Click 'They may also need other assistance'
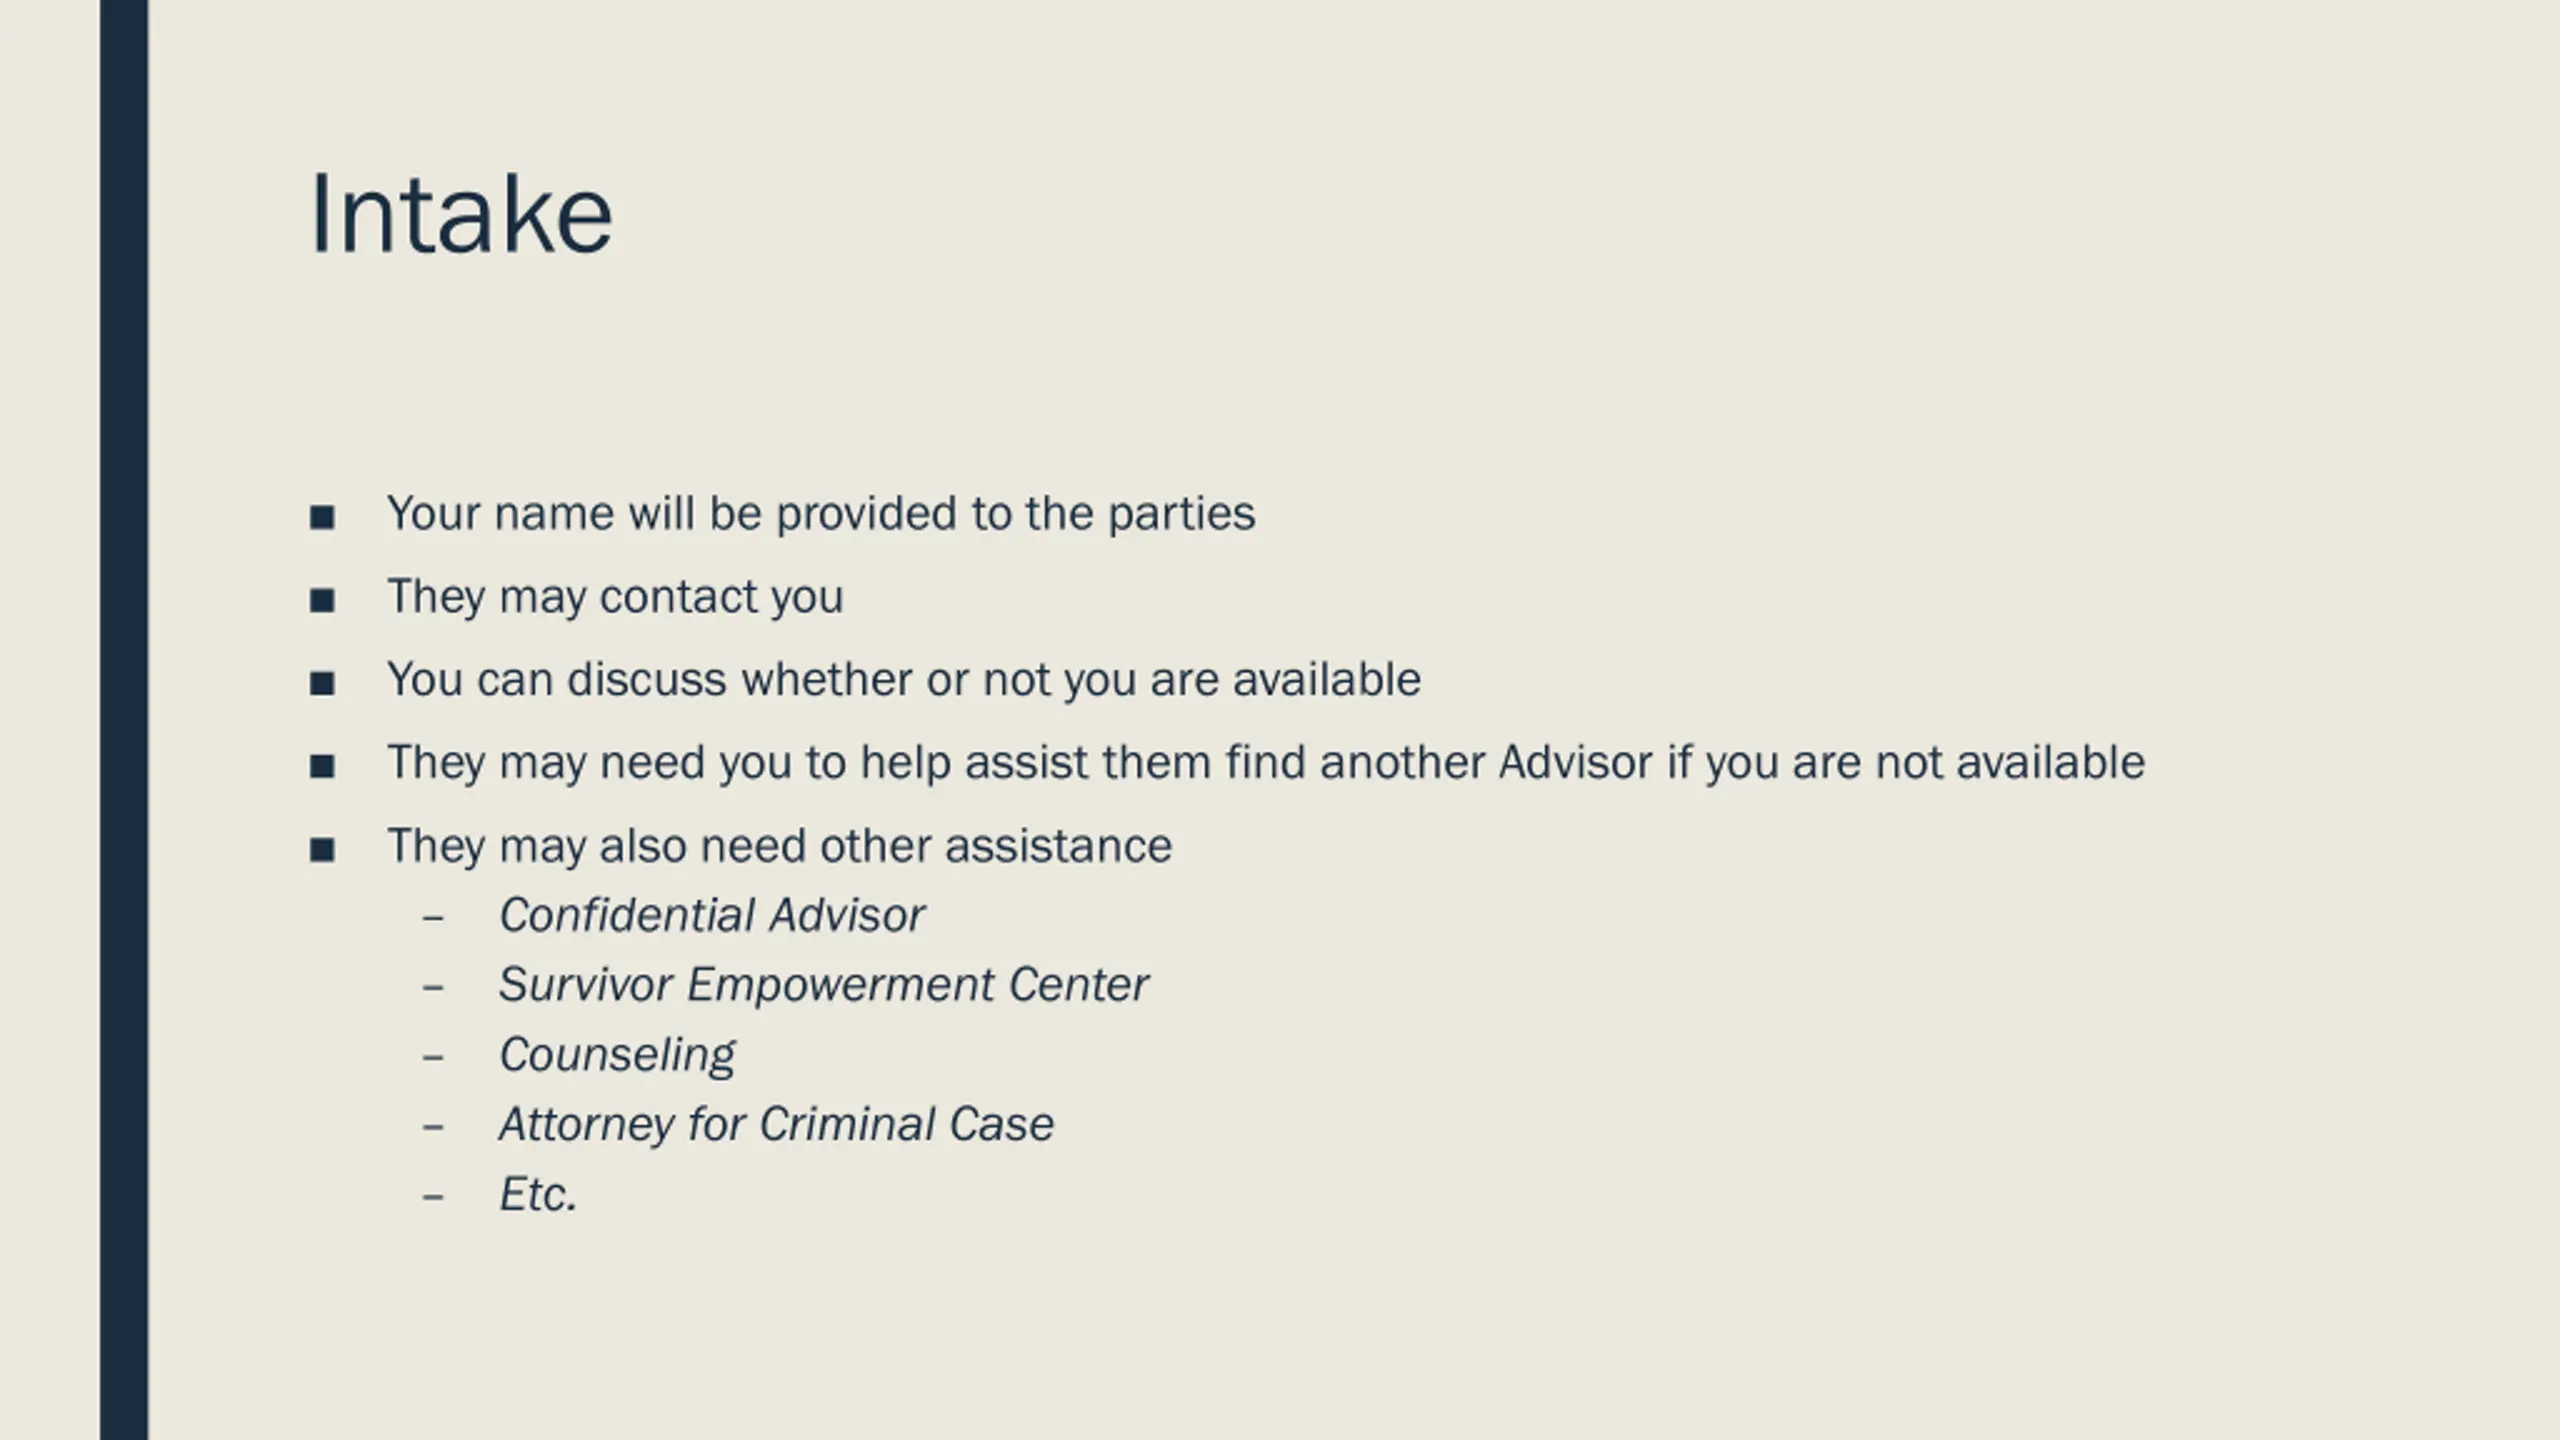The image size is (2560, 1440). tap(779, 846)
